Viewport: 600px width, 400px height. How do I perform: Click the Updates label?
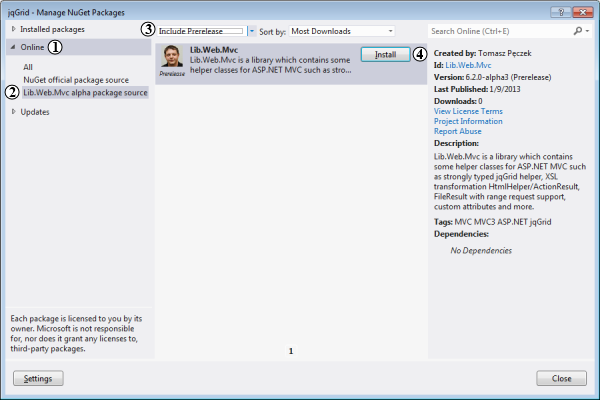coord(35,112)
